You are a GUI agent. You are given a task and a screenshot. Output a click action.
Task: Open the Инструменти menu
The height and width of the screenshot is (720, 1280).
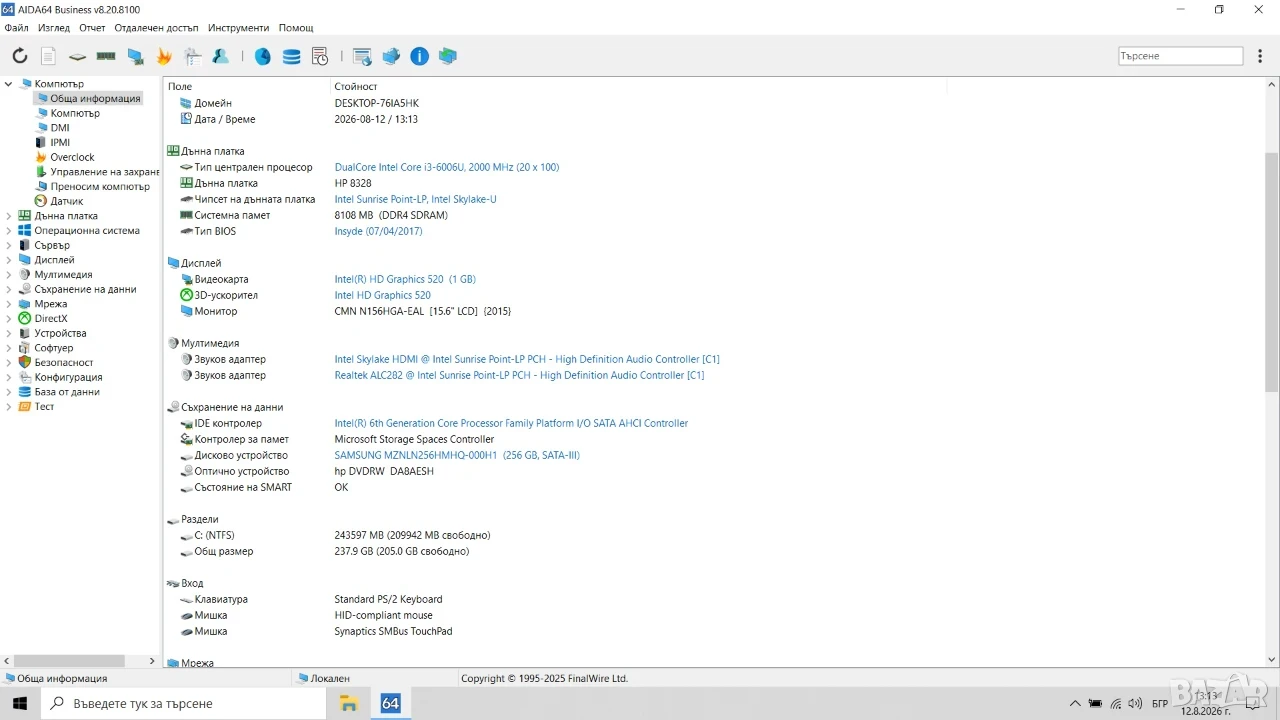[x=240, y=28]
